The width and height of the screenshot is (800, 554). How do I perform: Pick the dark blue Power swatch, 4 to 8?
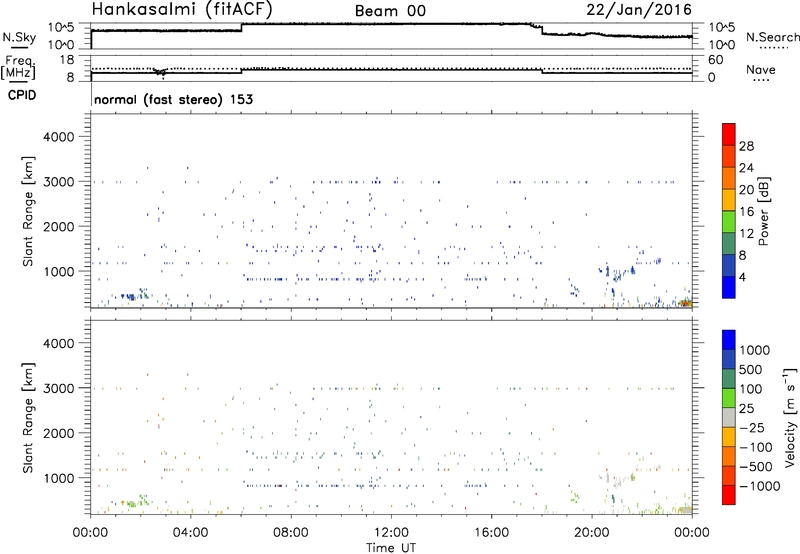pos(729,265)
